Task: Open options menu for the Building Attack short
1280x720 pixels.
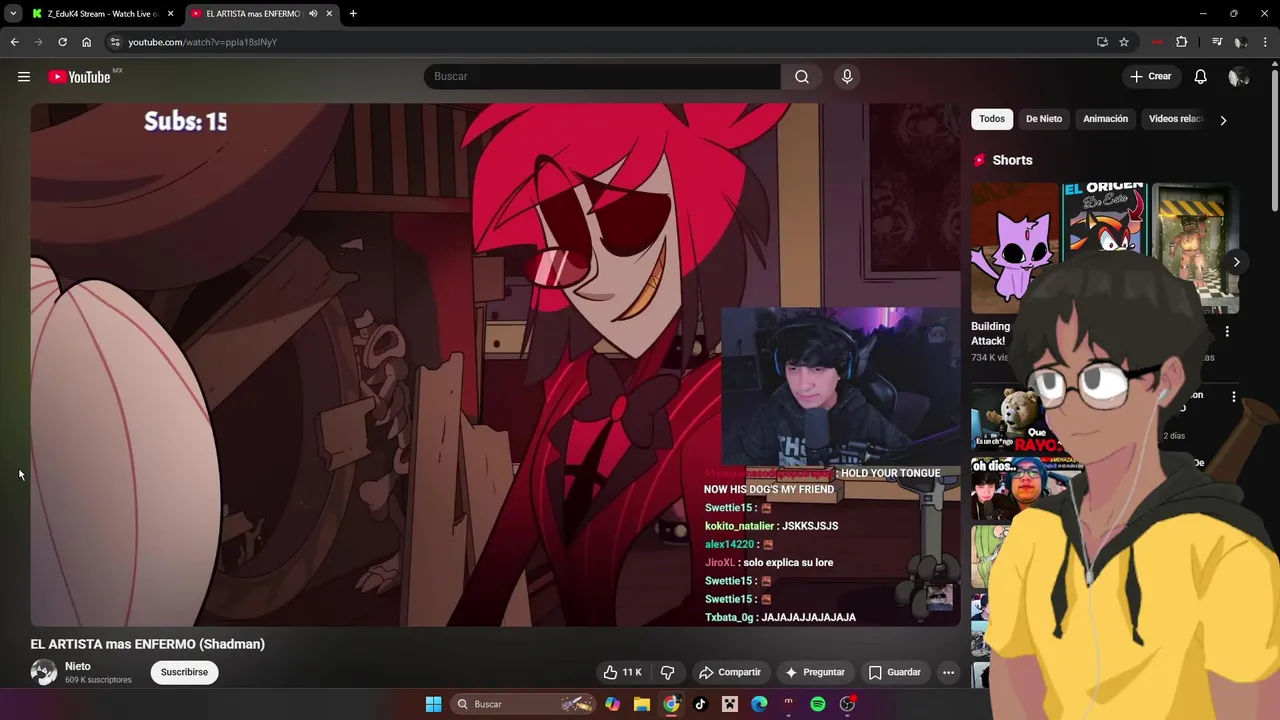Action: (1227, 331)
